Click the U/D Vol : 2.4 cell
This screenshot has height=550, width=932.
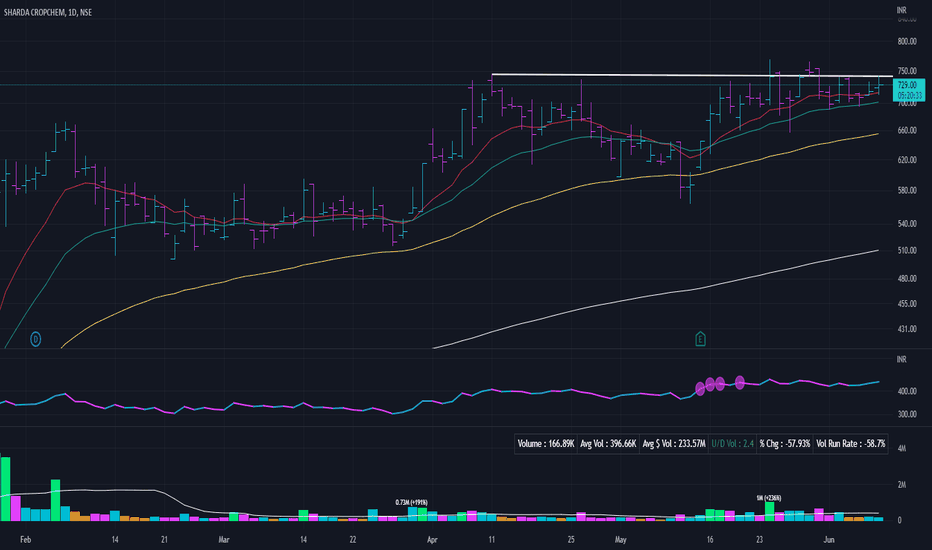pyautogui.click(x=732, y=444)
